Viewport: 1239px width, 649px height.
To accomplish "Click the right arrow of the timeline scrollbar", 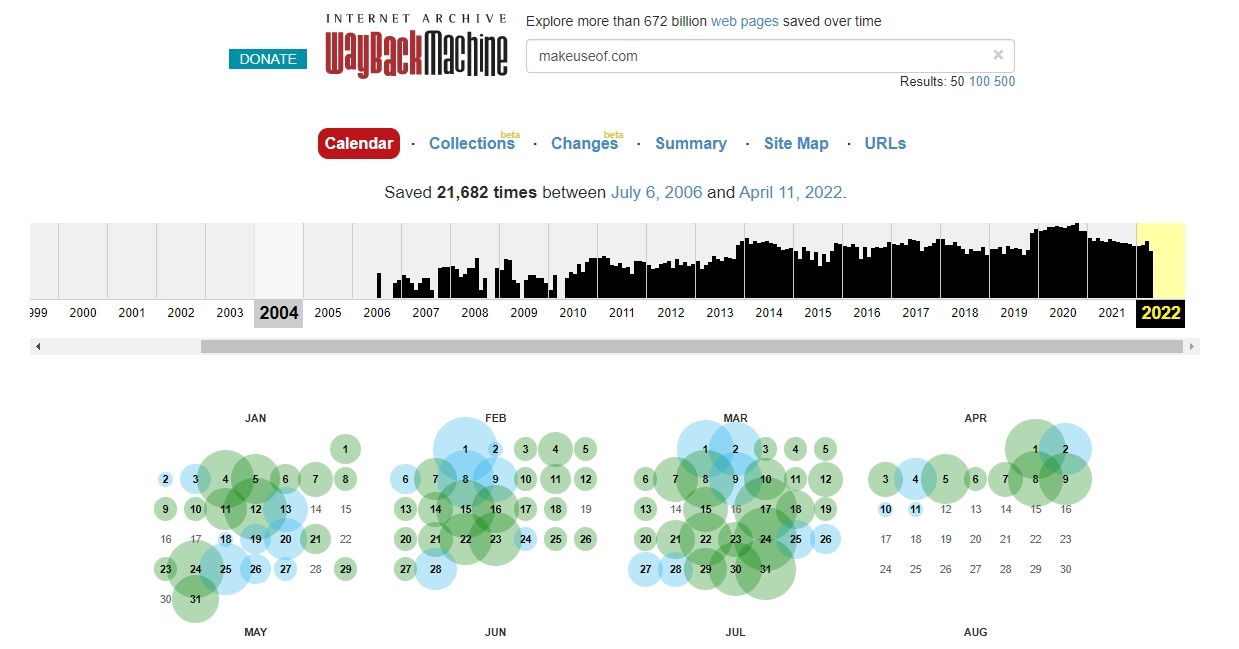I will click(x=1191, y=347).
